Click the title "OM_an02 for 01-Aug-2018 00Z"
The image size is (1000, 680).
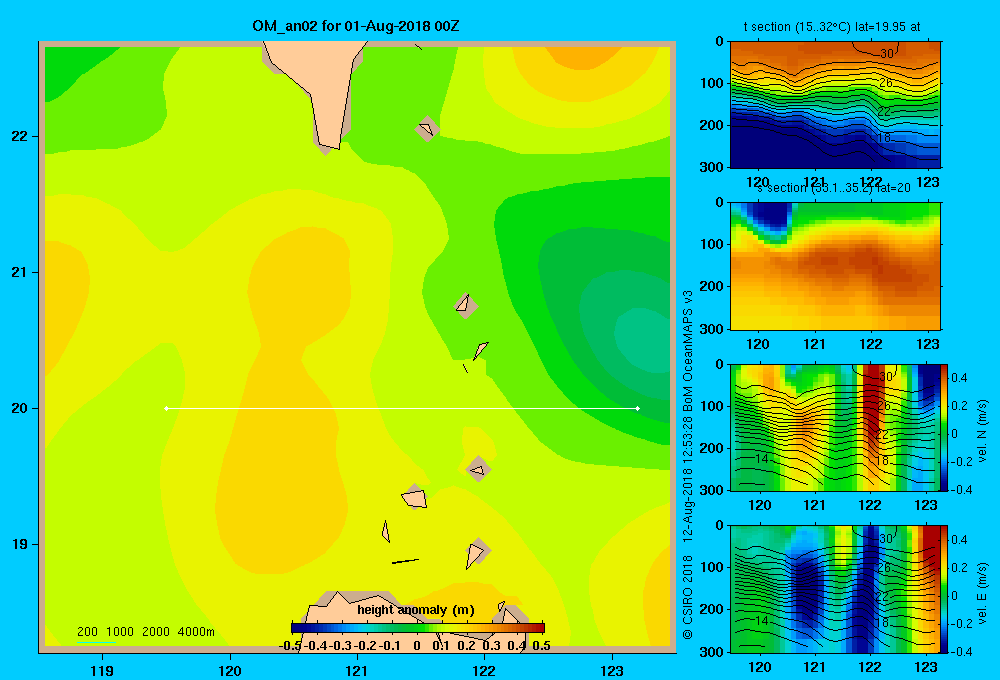356,26
